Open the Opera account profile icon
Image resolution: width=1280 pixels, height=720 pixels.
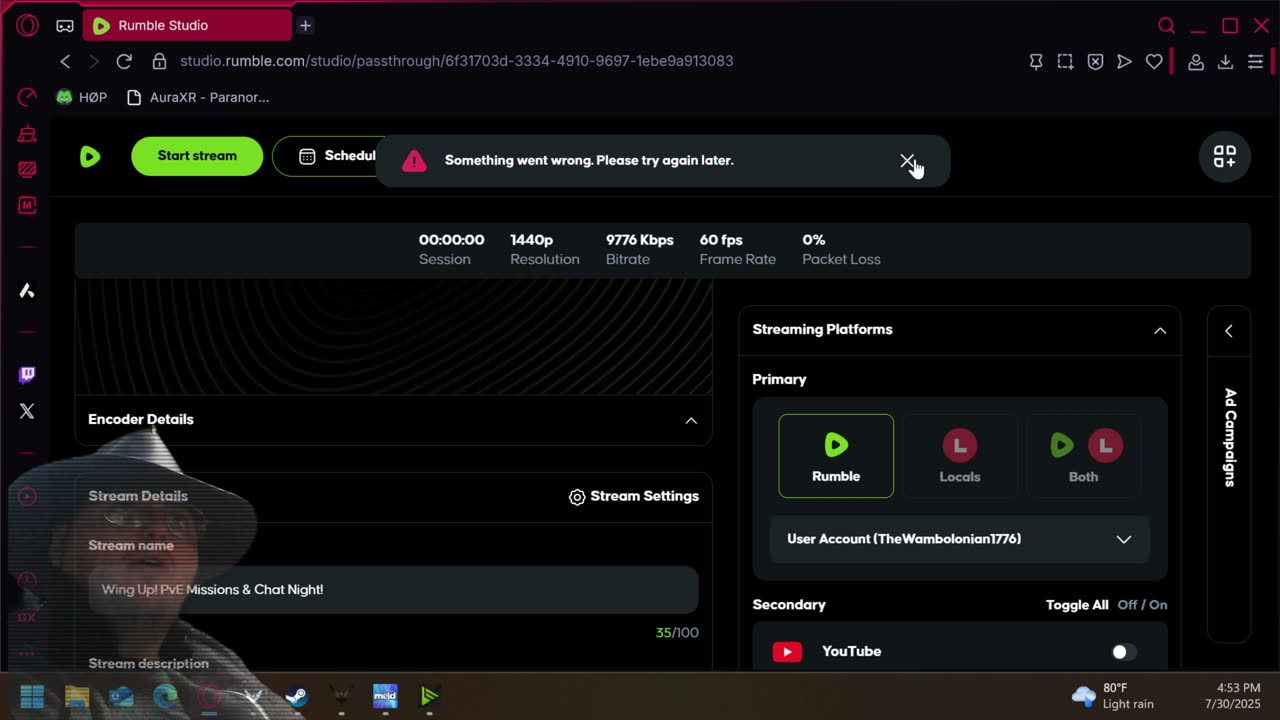[1195, 62]
